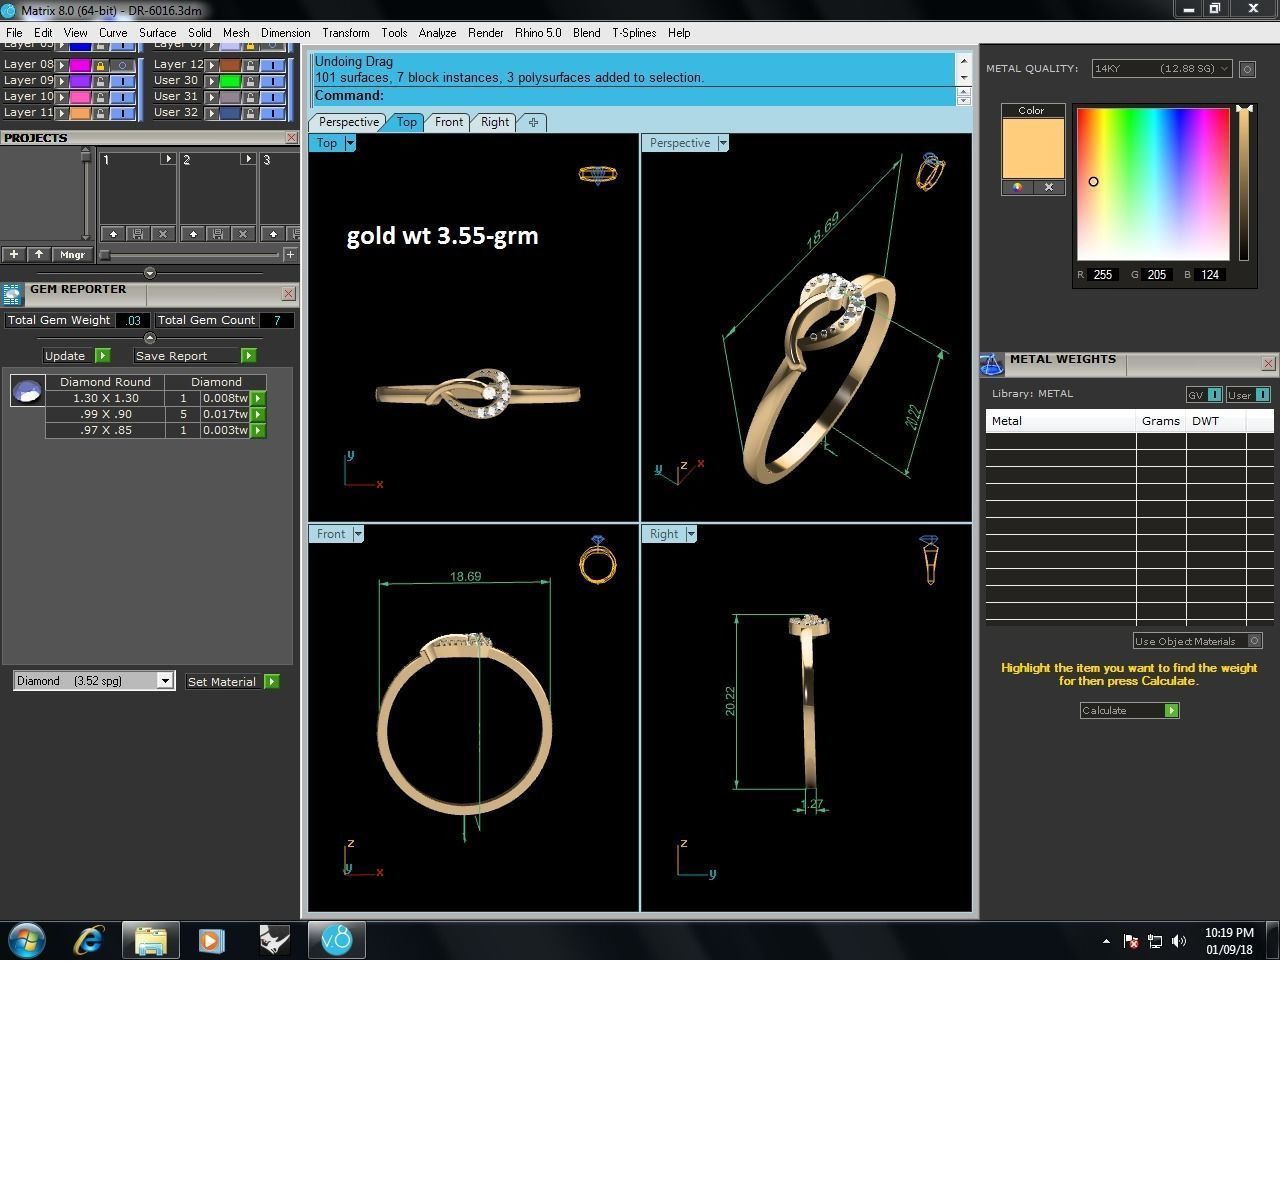Click the green arrow for .97 X .85 row
This screenshot has height=1204, width=1280.
[258, 430]
